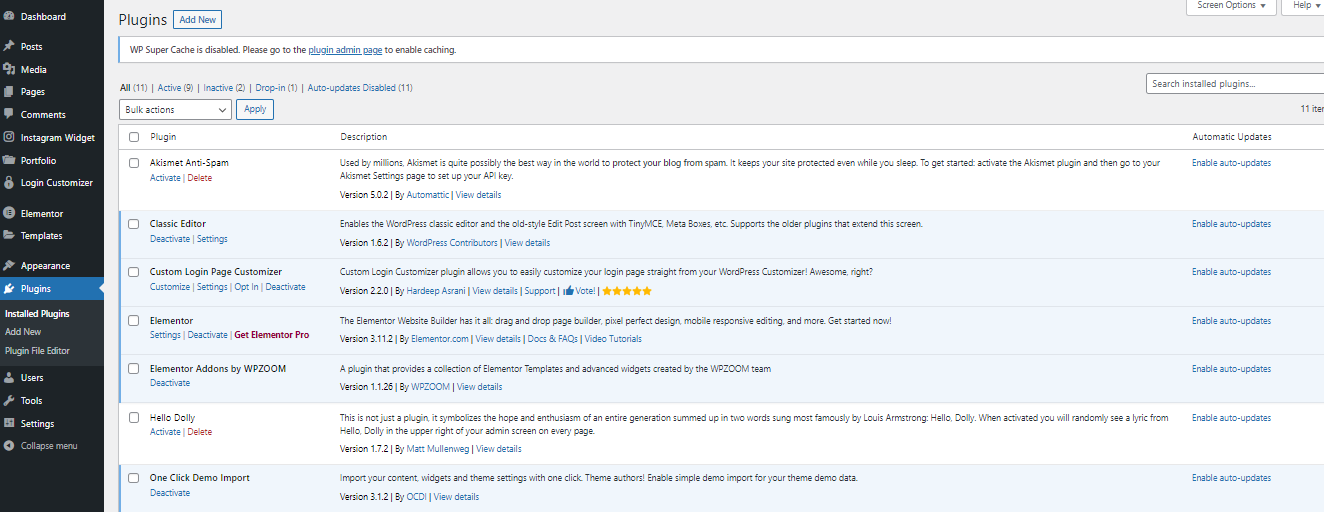The image size is (1324, 512).
Task: Open the plugin admin page link
Action: [345, 49]
